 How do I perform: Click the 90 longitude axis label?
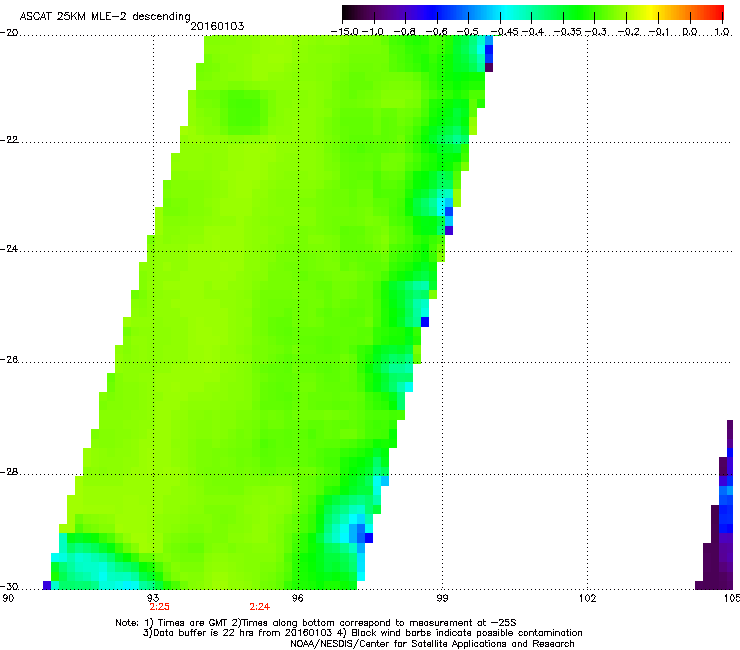pos(8,598)
